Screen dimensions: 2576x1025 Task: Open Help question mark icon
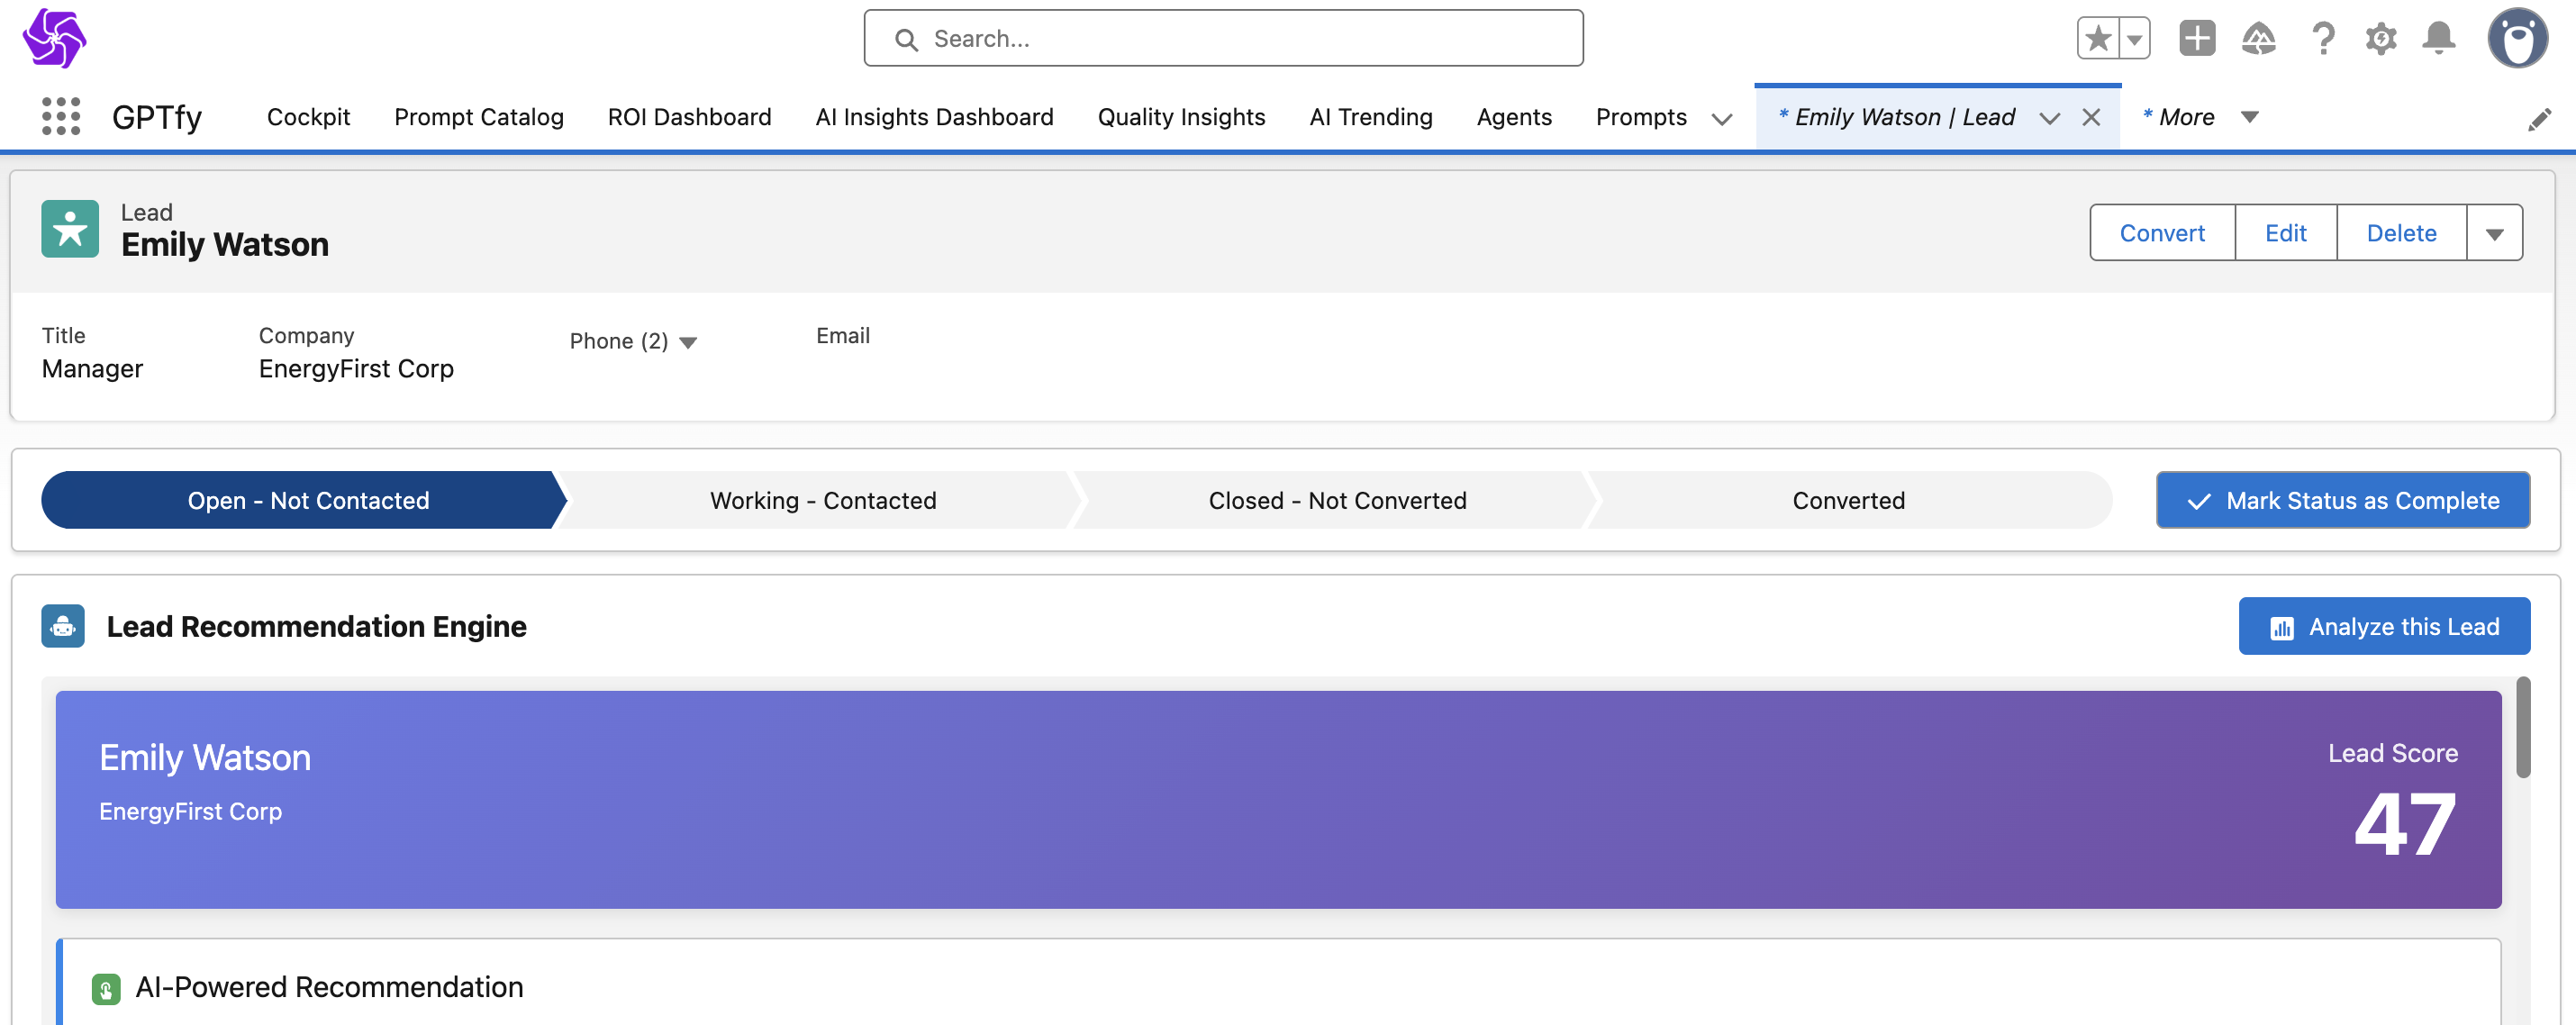click(x=2323, y=39)
